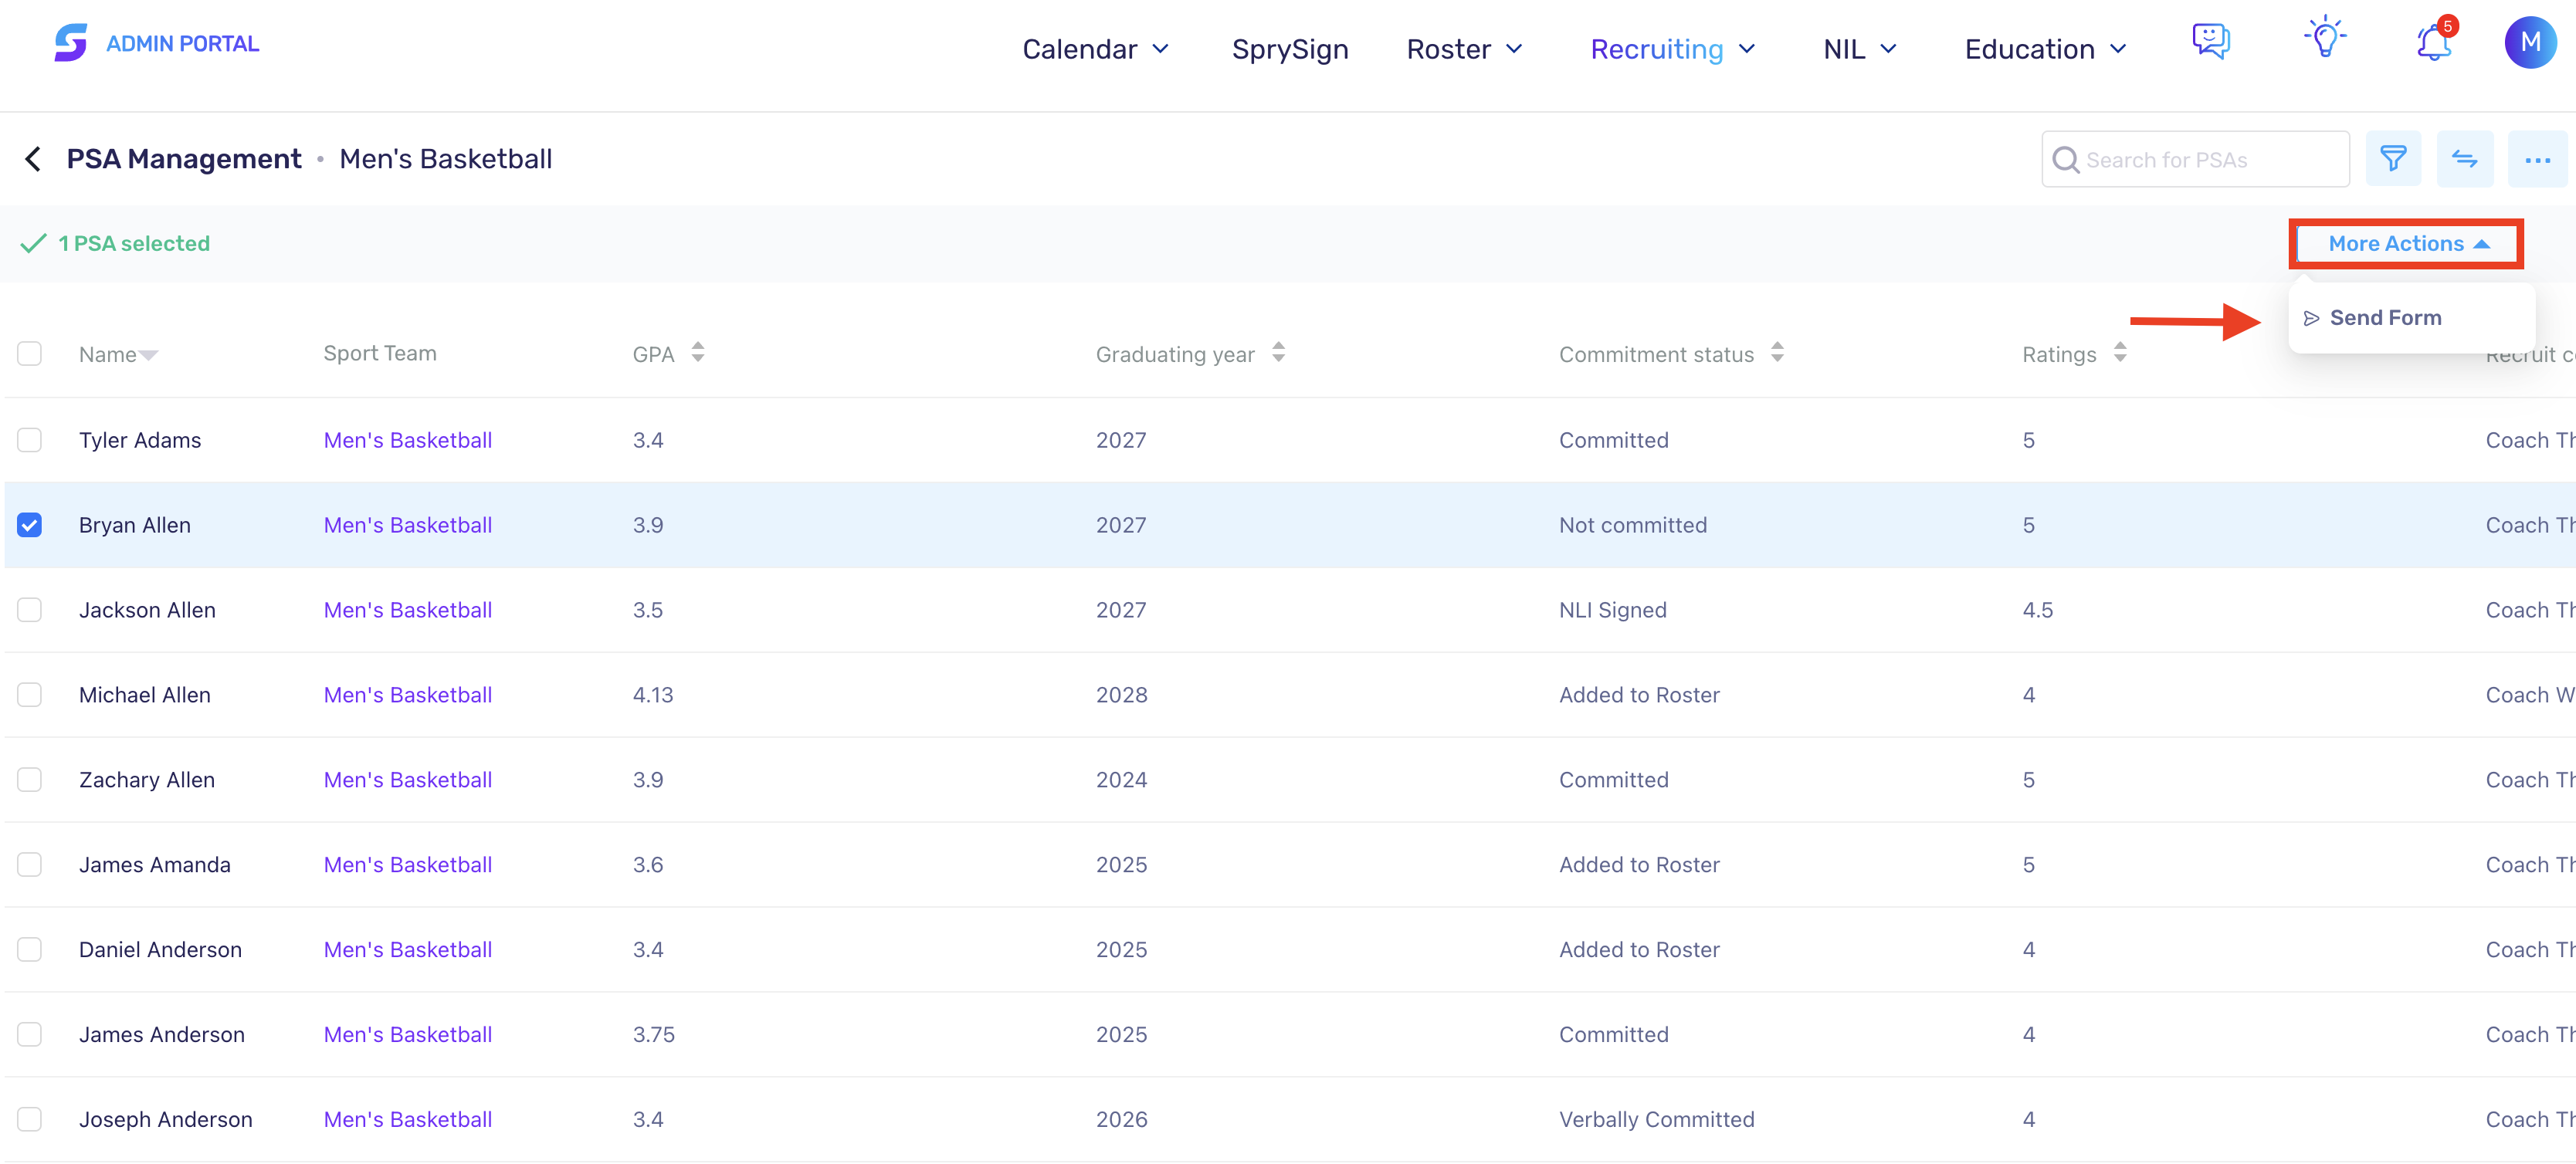Expand the Education menu
This screenshot has width=2576, height=1164.
coord(2045,49)
